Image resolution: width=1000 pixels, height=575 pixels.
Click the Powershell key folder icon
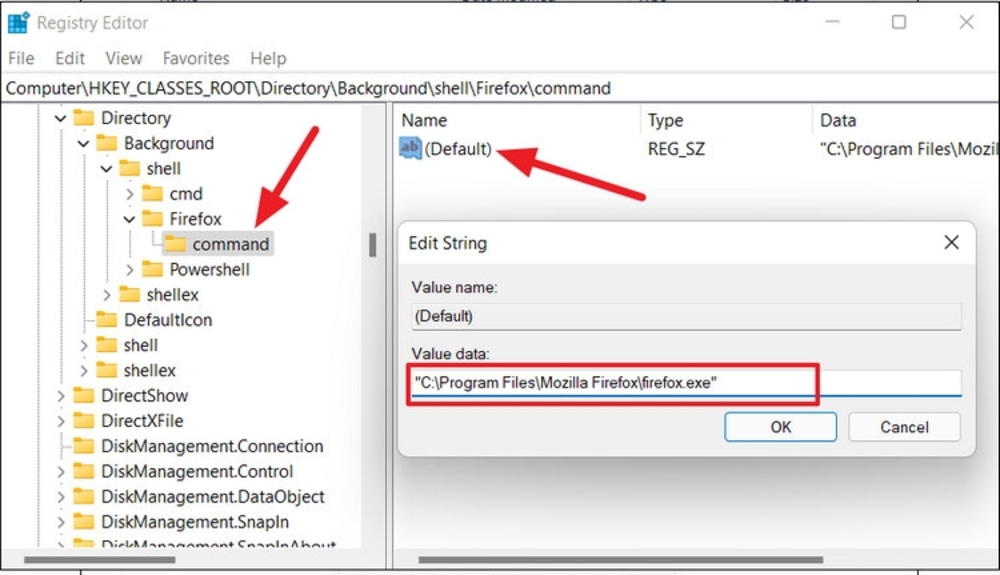point(152,269)
